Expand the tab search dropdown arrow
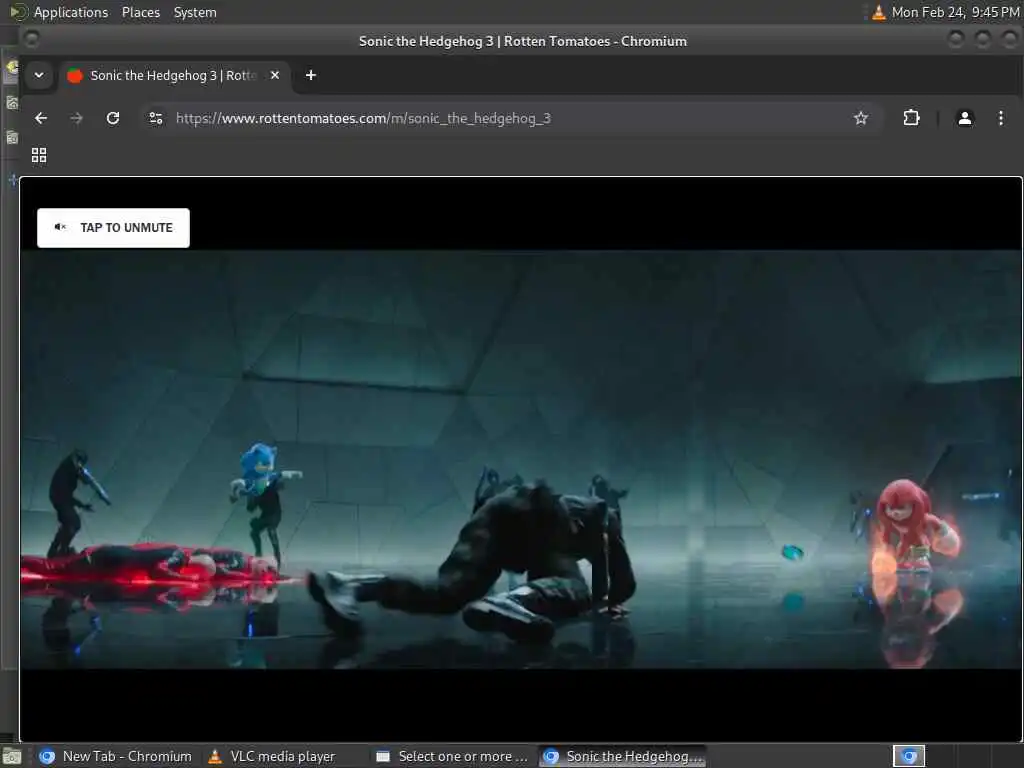 point(39,75)
